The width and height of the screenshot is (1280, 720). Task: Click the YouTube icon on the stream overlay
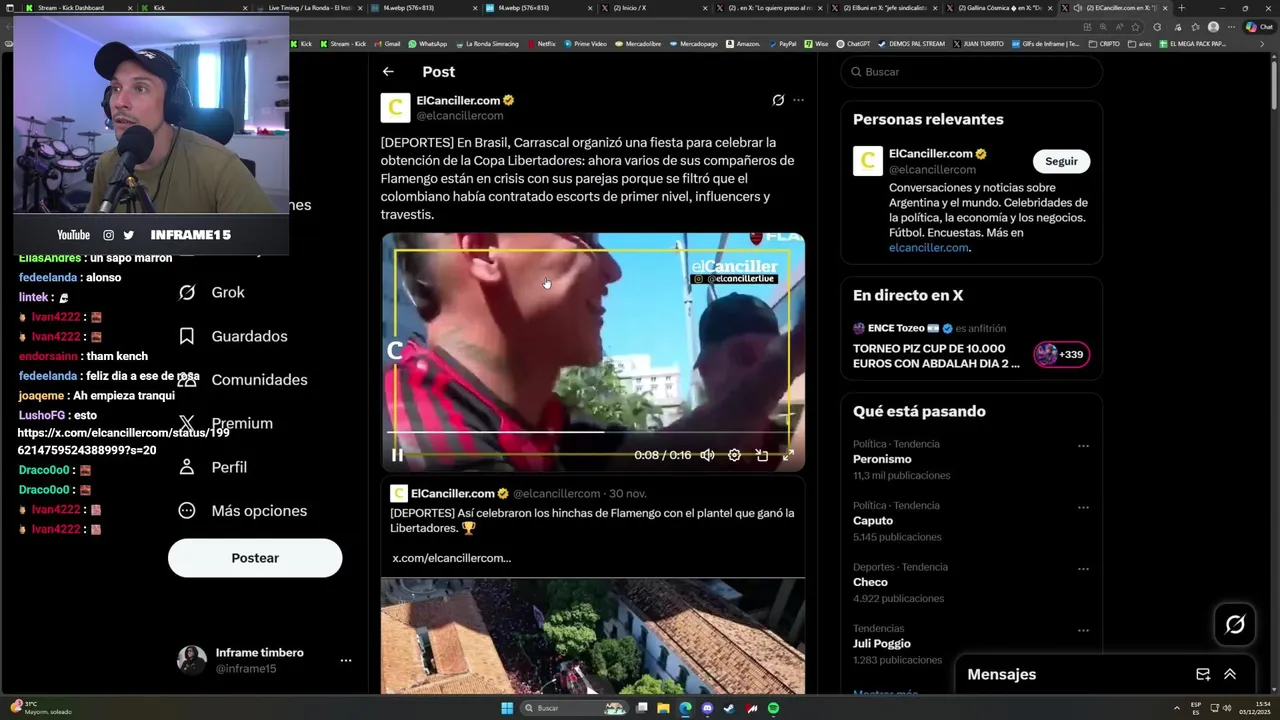point(73,235)
